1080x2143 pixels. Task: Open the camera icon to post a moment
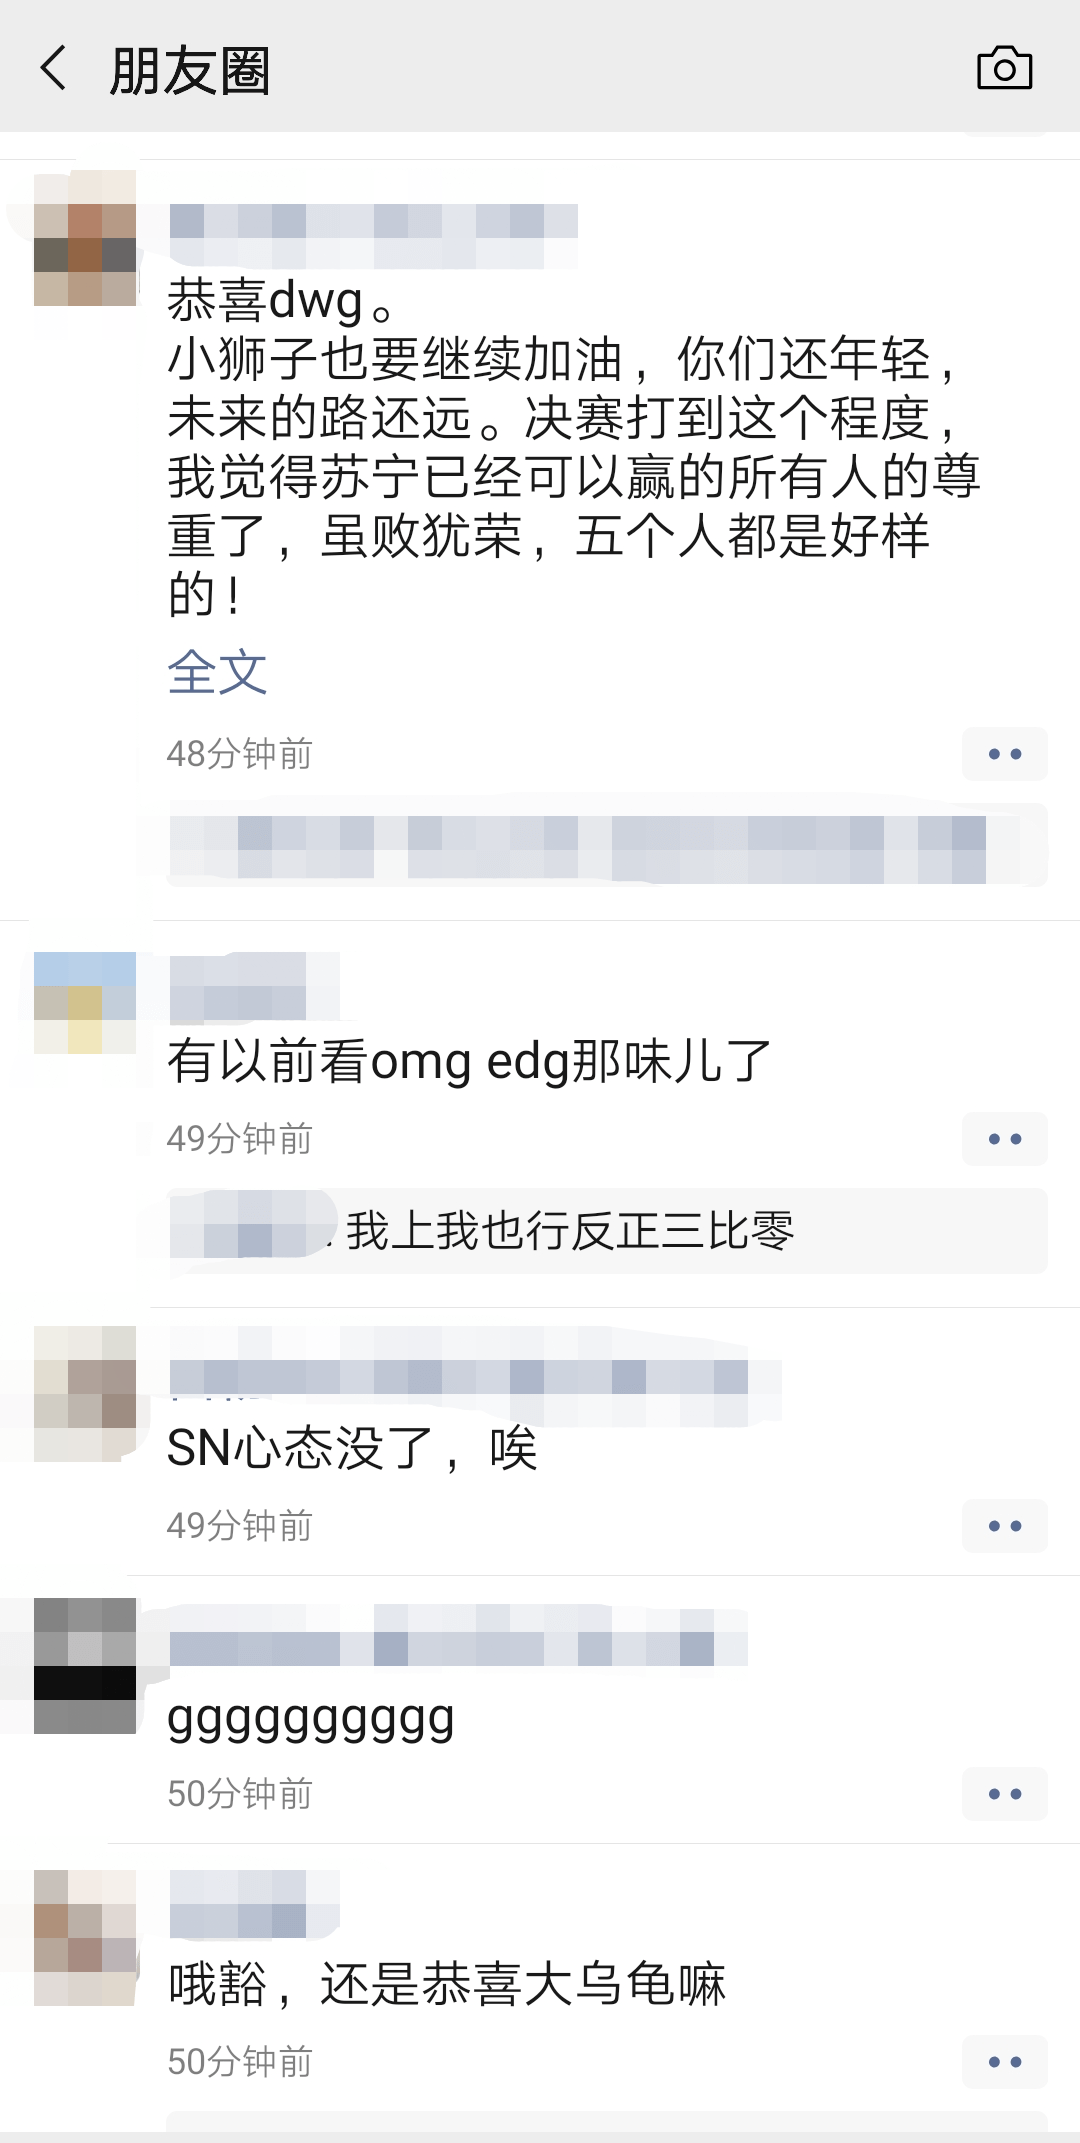(x=1004, y=68)
